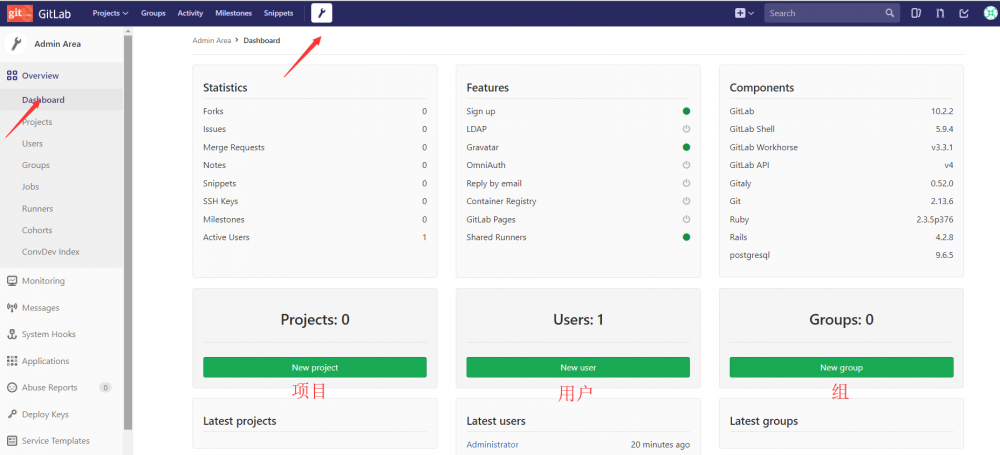This screenshot has width=1000, height=455.
Task: Click the LDAP disabled power icon
Action: point(686,129)
